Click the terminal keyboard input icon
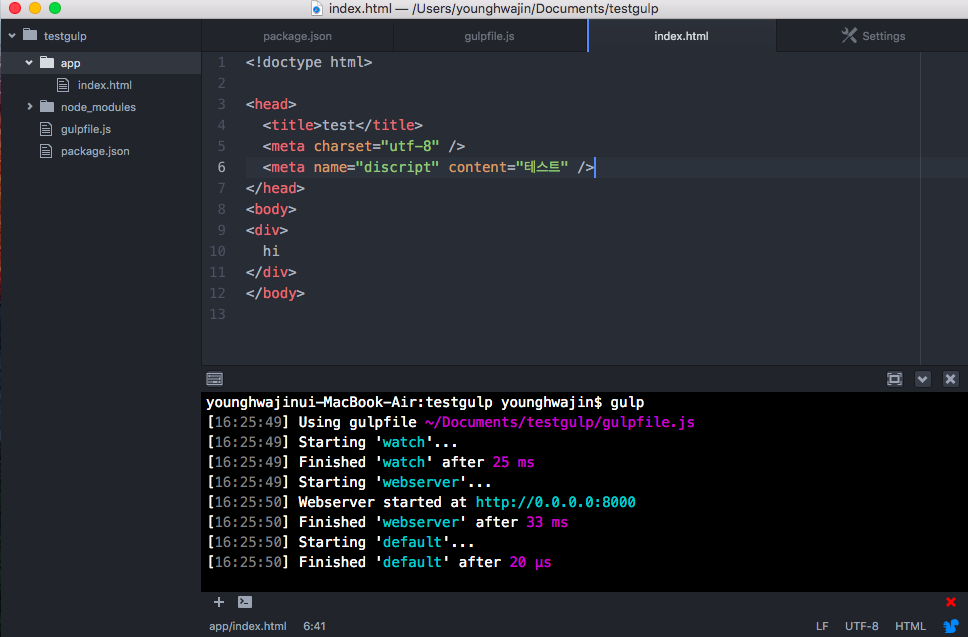This screenshot has height=637, width=968. [215, 379]
